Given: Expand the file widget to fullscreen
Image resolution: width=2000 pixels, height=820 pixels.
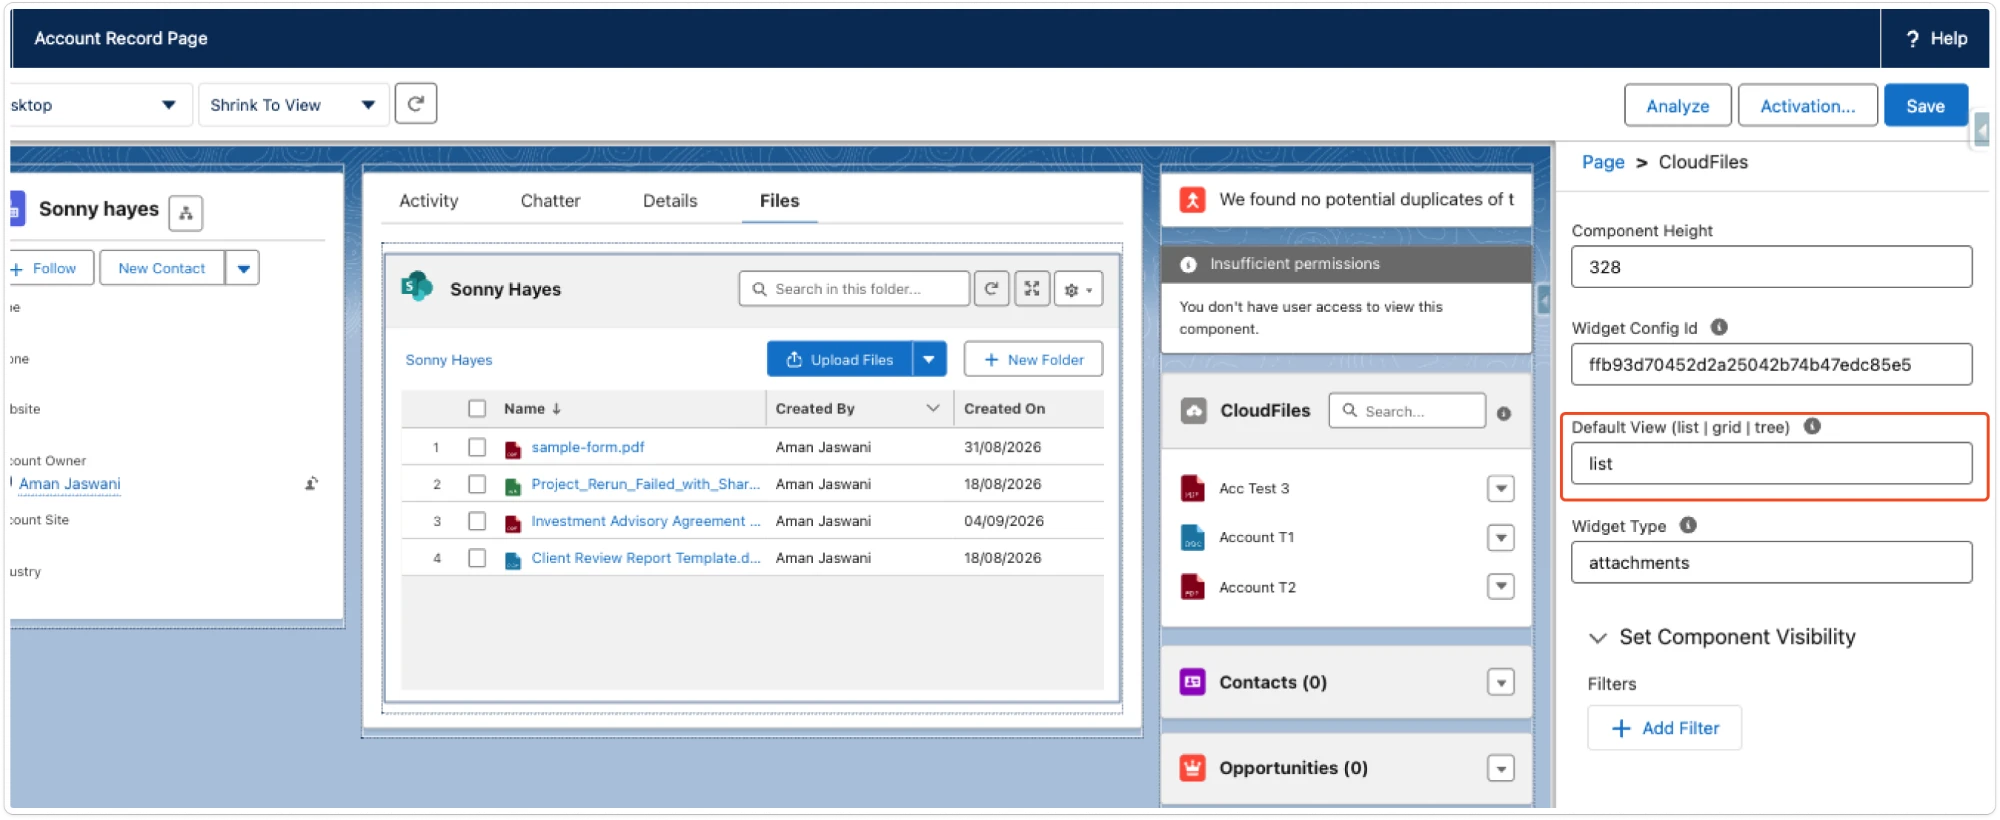Looking at the screenshot, I should tap(1032, 289).
